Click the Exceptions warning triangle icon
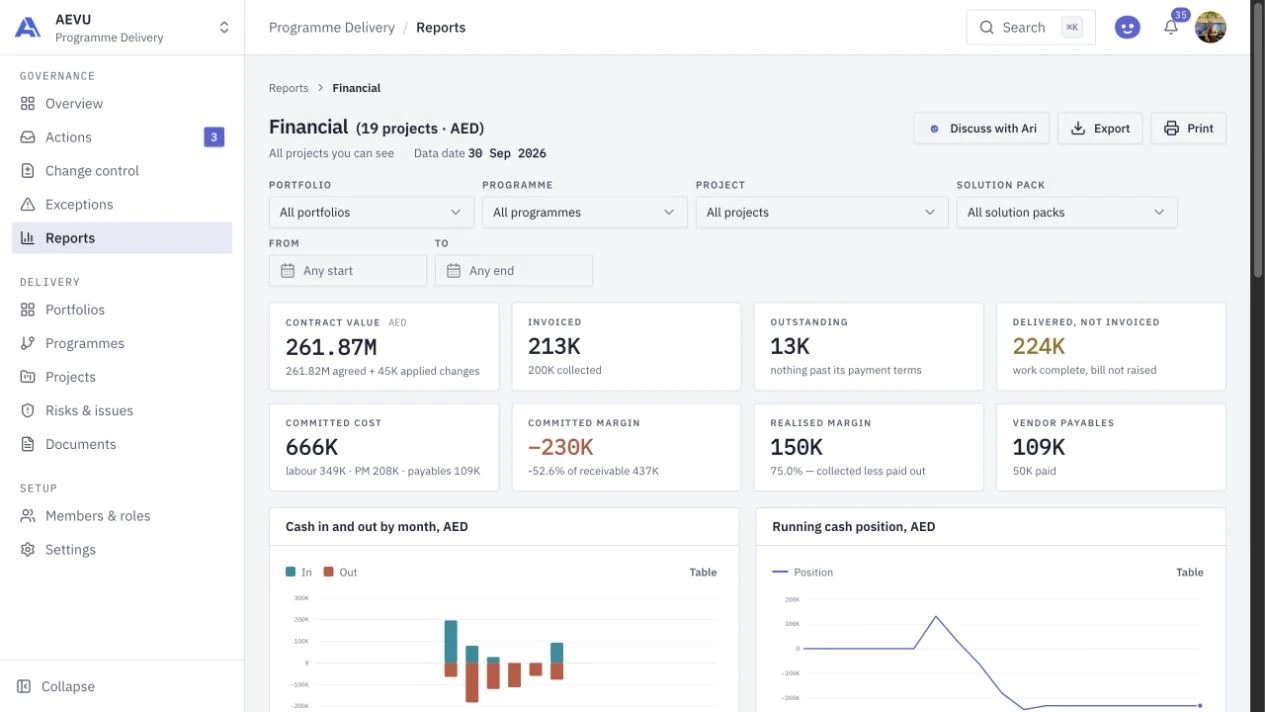This screenshot has width=1265, height=712. (x=28, y=204)
